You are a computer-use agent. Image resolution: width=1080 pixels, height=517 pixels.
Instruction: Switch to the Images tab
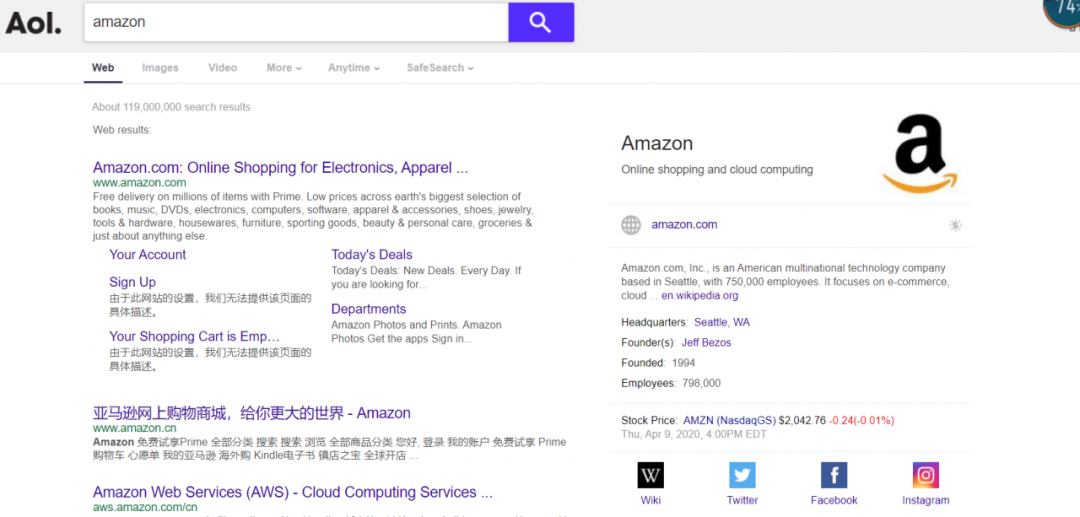point(160,68)
